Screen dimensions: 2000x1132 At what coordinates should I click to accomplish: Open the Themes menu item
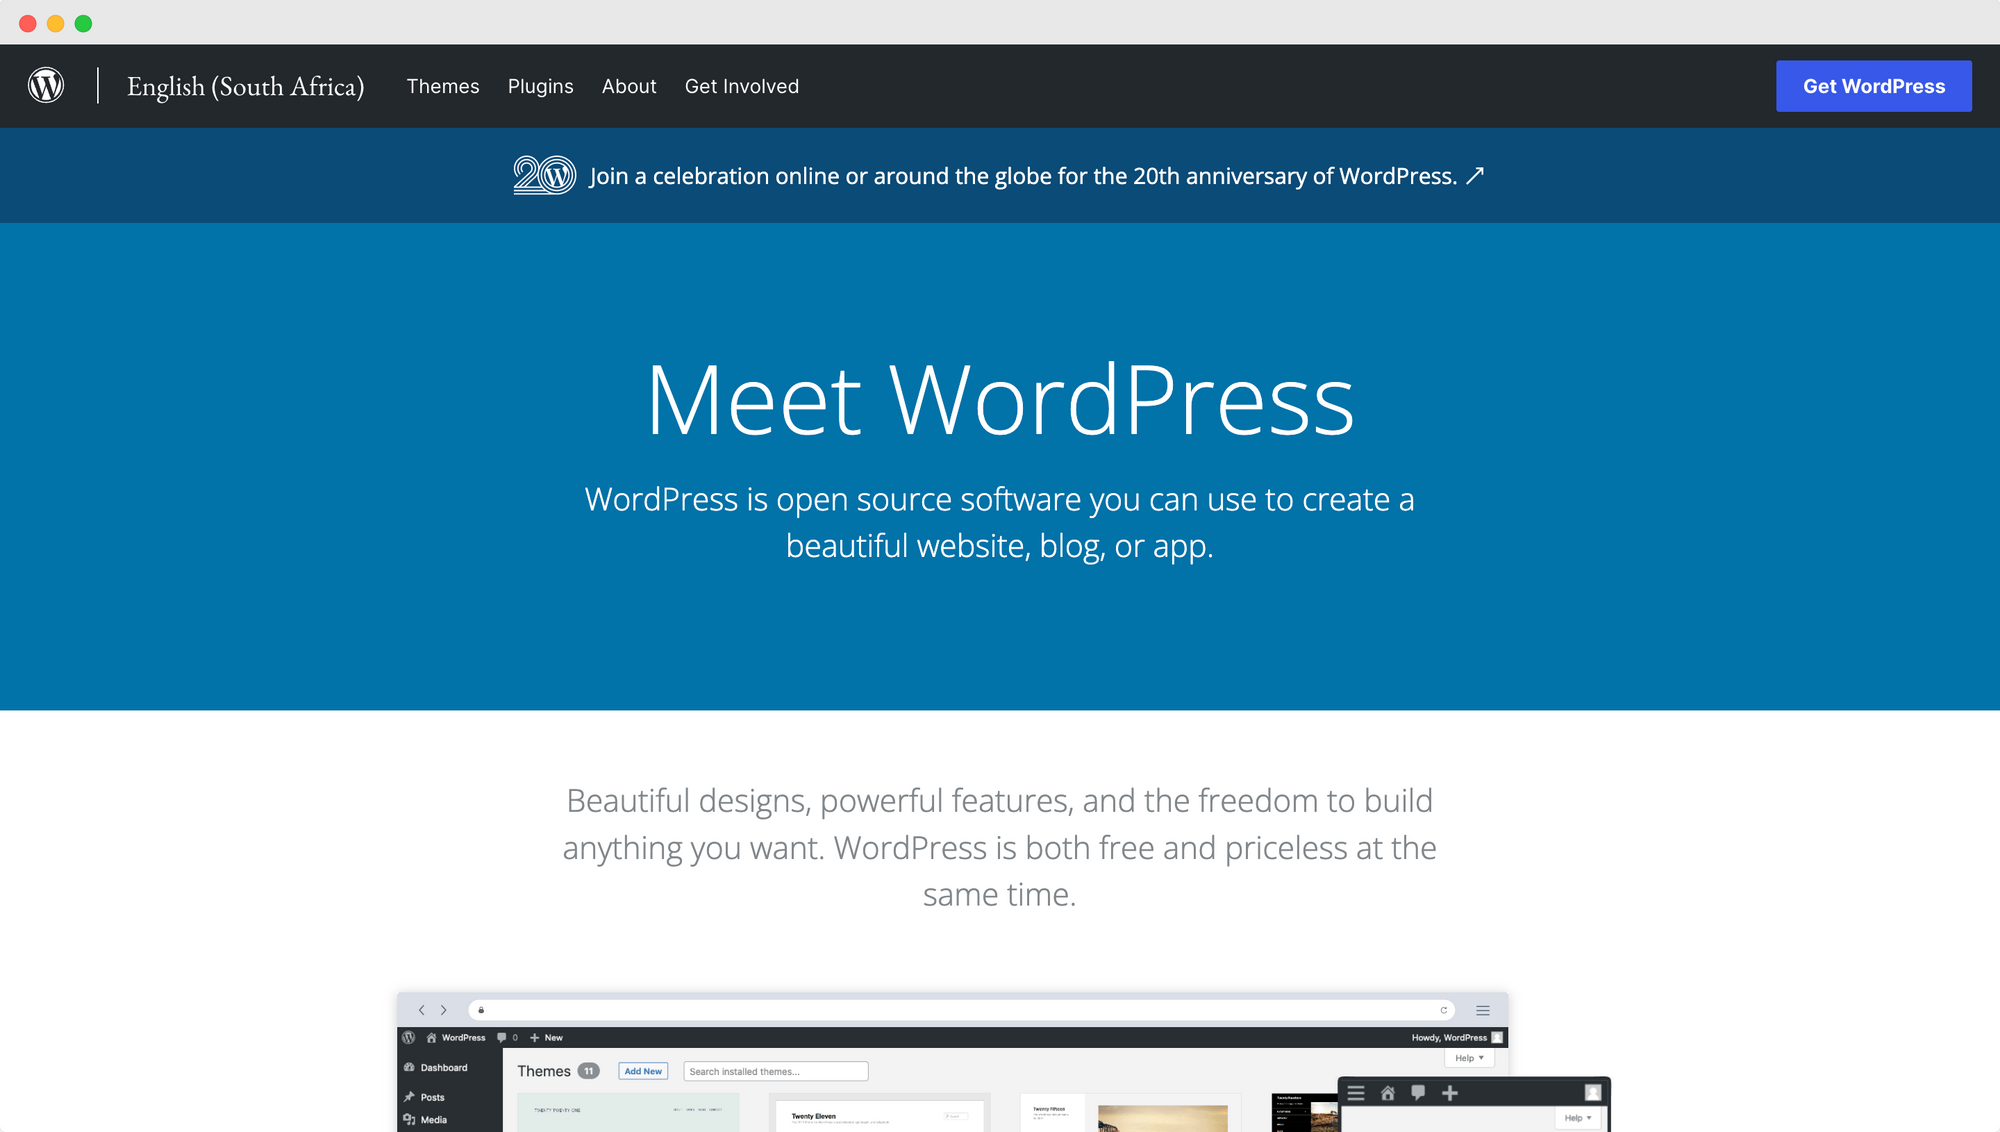pos(443,86)
